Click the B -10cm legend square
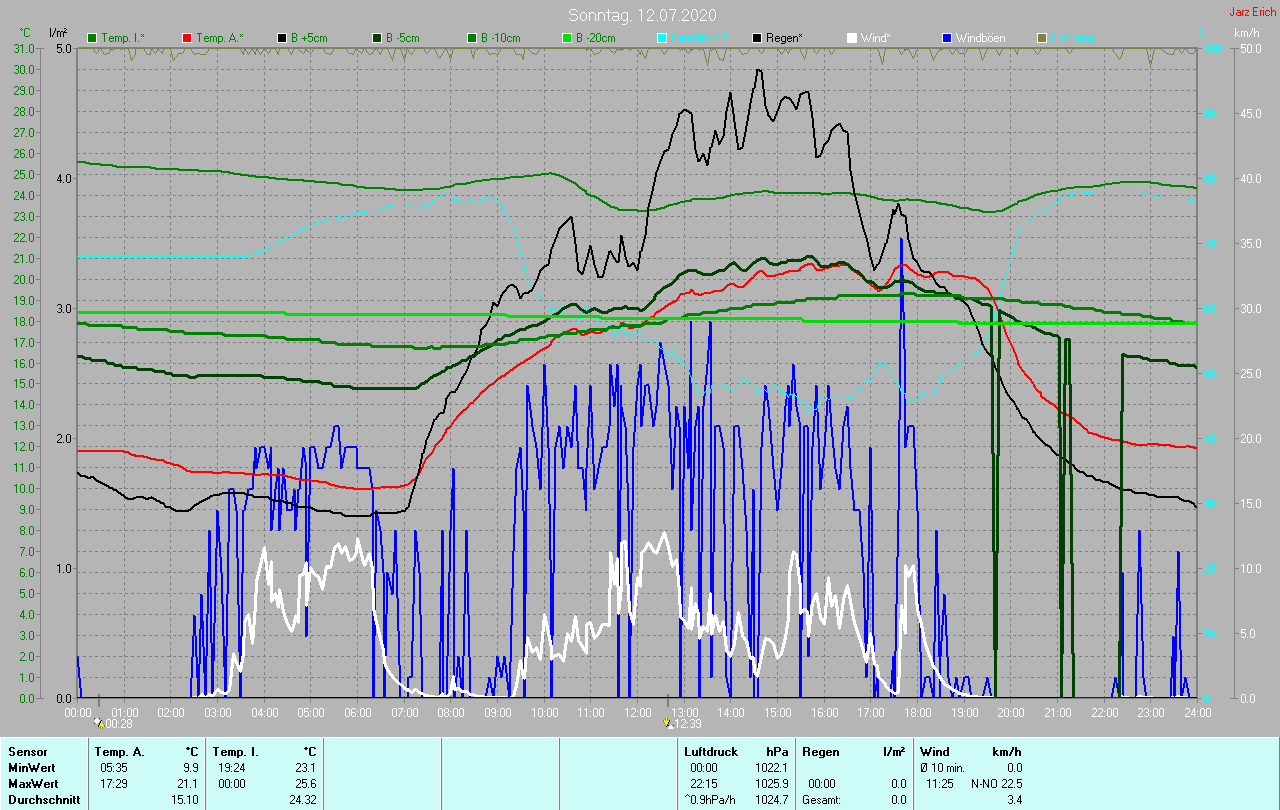 [x=472, y=38]
